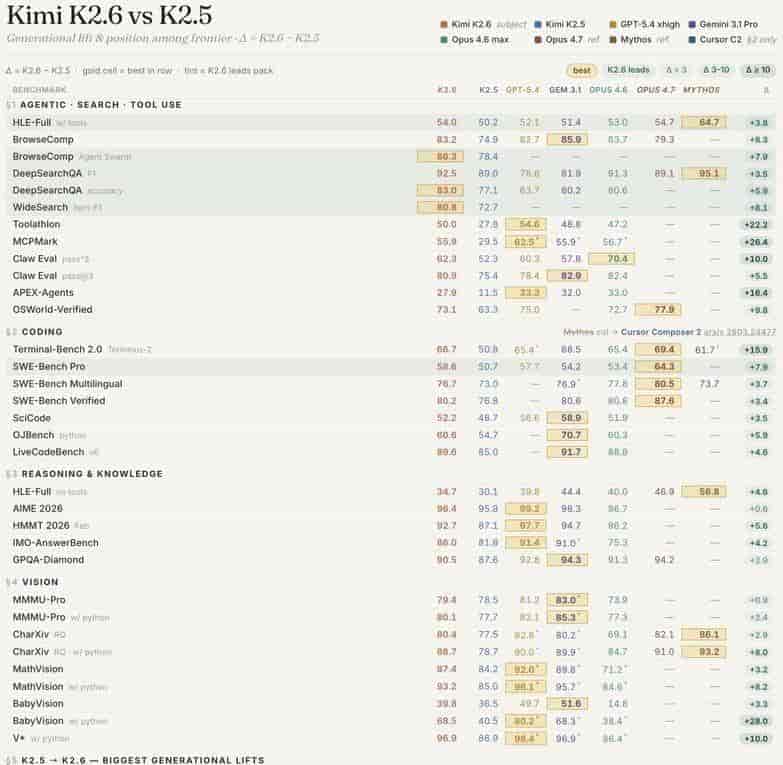The image size is (783, 765).
Task: Click the +16.4 delta for APEX-Agents
Action: pyautogui.click(x=756, y=293)
